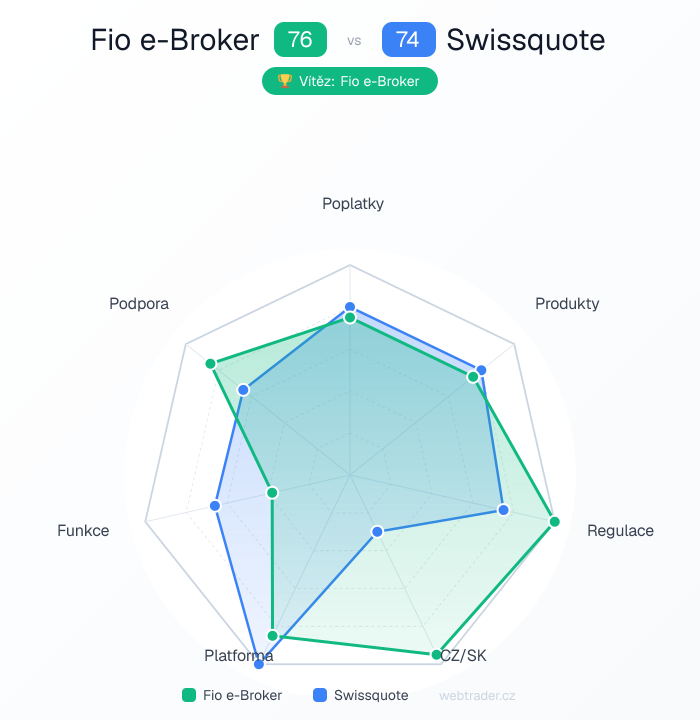This screenshot has width=700, height=720.
Task: Click the Poplatky axis label
Action: (353, 204)
